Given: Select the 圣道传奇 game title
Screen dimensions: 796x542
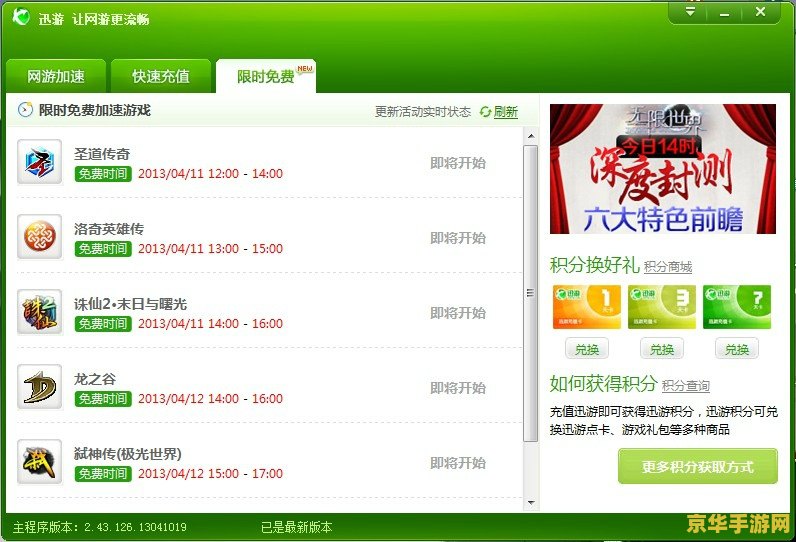Looking at the screenshot, I should coord(102,154).
